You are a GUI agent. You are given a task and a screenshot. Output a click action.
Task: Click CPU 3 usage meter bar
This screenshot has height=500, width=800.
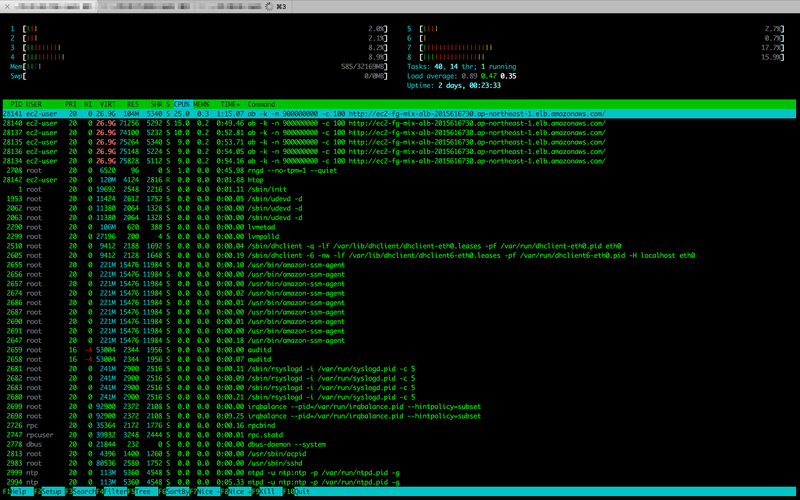[x=205, y=48]
